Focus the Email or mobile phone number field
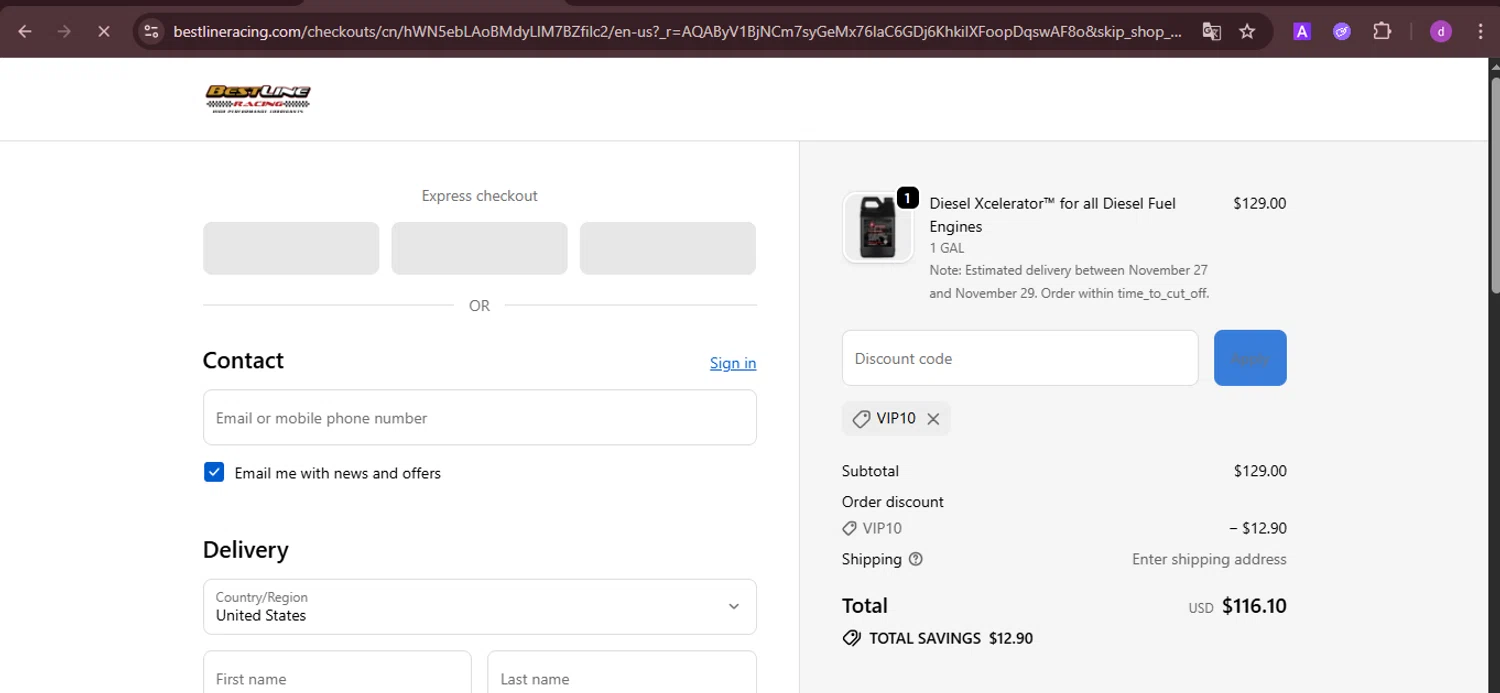Screen dimensions: 1500x693 (480, 417)
